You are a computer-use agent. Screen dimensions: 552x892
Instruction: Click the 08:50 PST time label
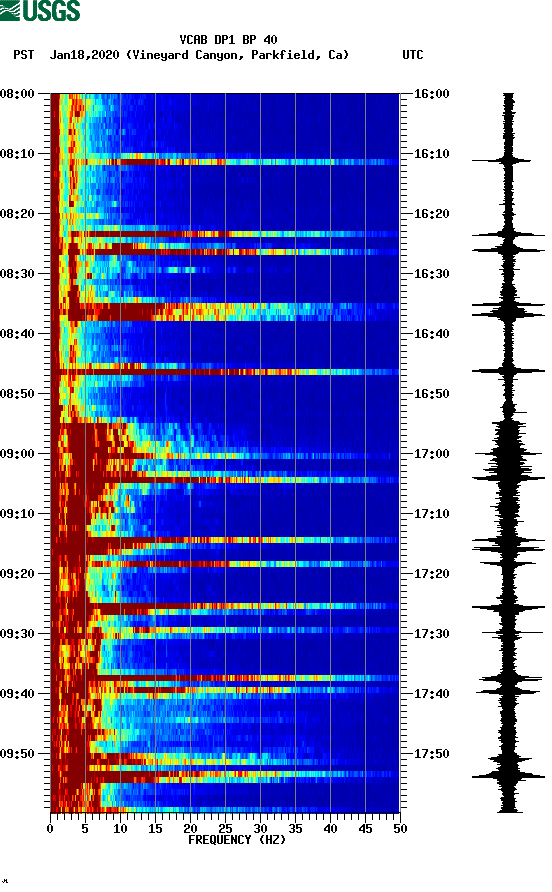[18, 394]
